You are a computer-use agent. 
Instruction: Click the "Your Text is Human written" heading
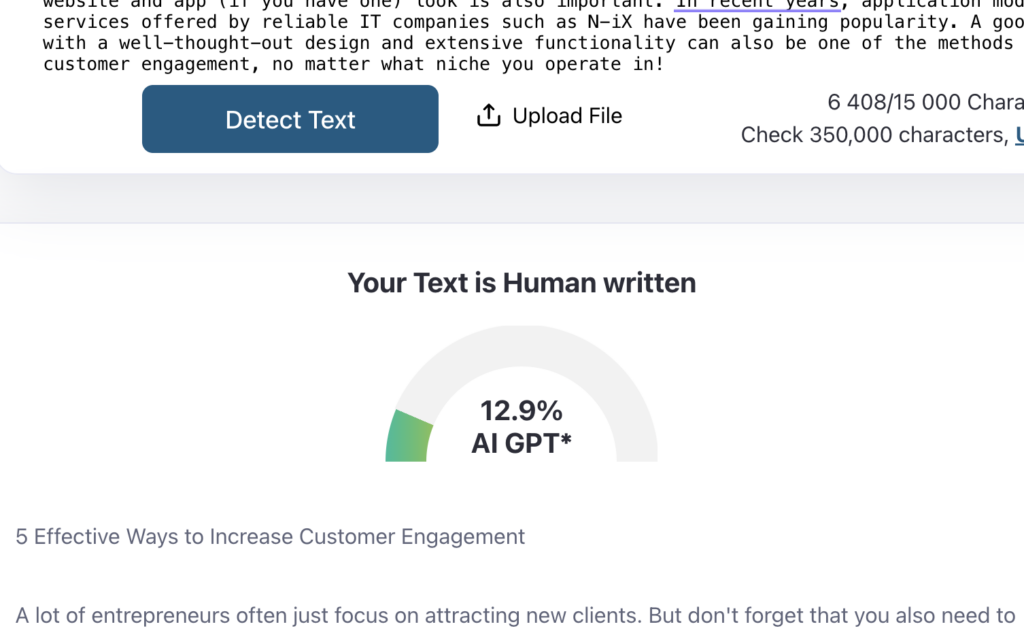tap(521, 283)
